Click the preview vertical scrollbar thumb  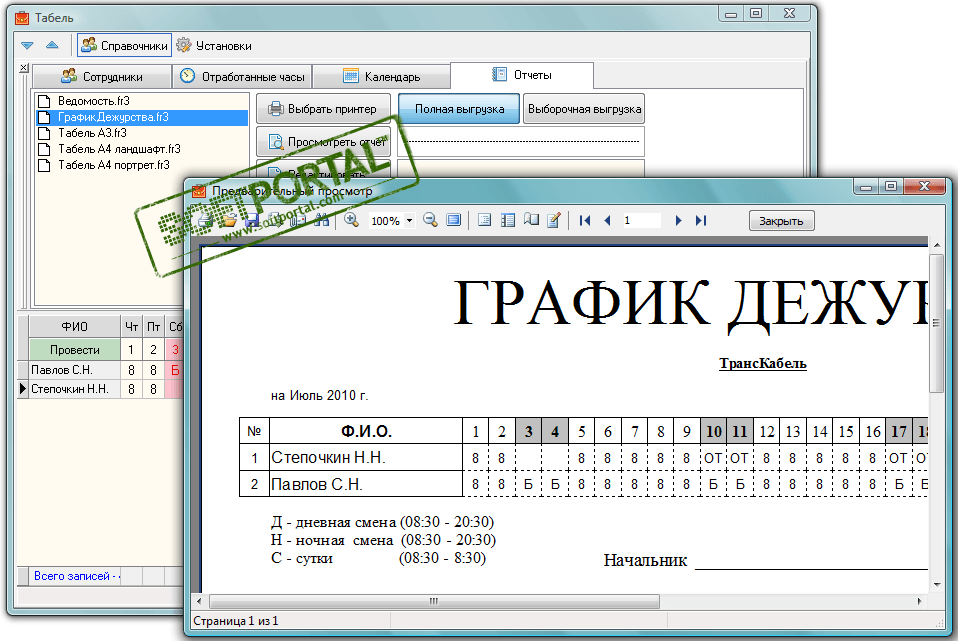936,323
